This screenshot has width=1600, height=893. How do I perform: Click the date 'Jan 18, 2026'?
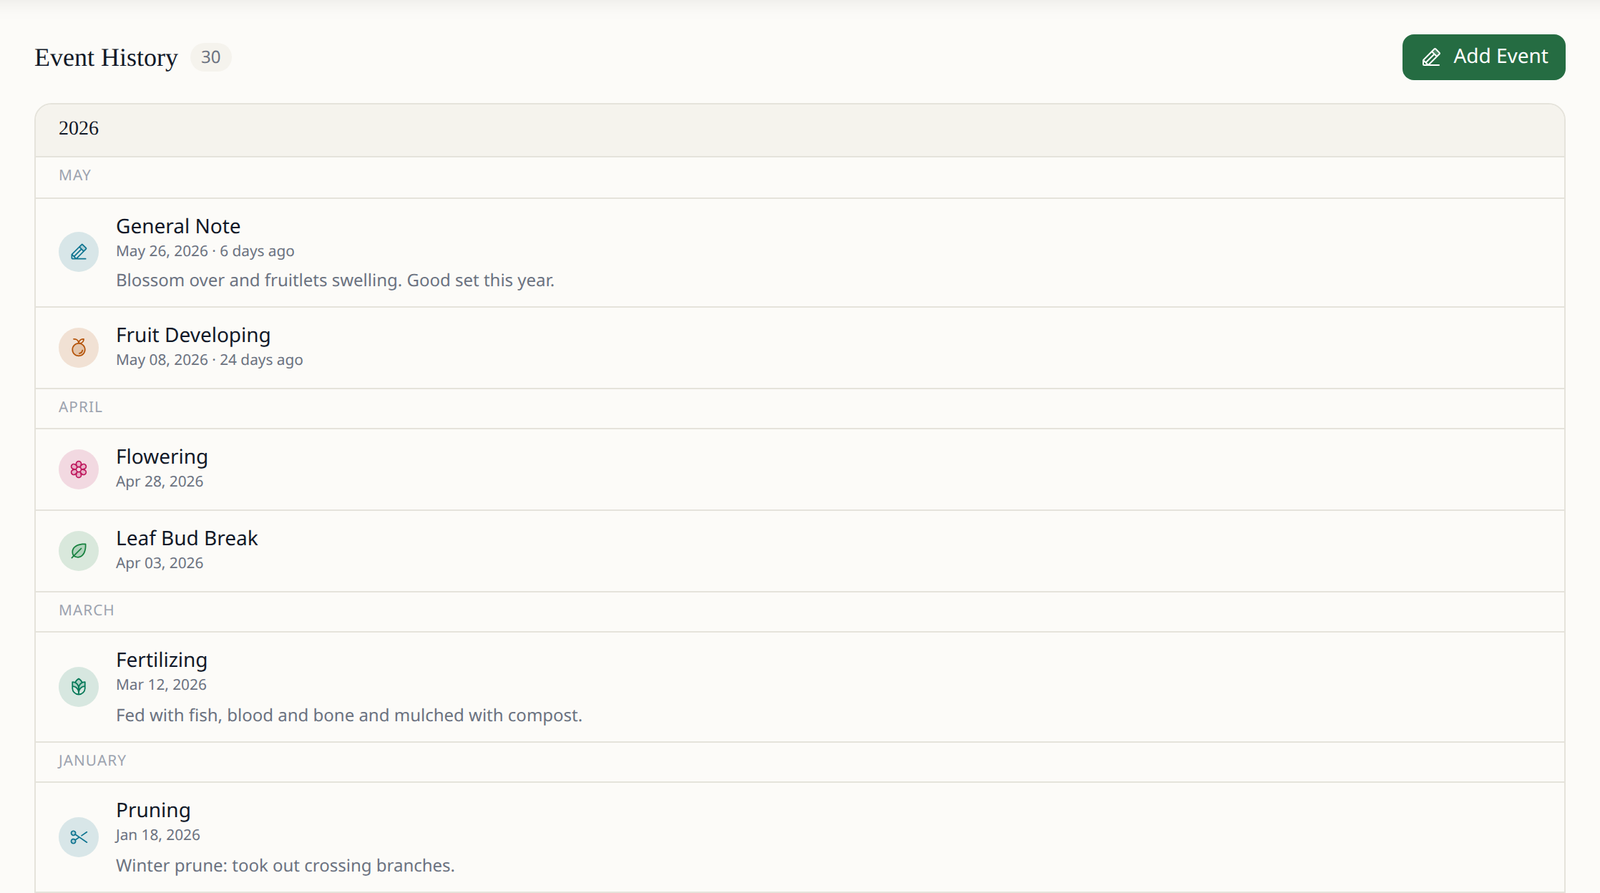[158, 835]
